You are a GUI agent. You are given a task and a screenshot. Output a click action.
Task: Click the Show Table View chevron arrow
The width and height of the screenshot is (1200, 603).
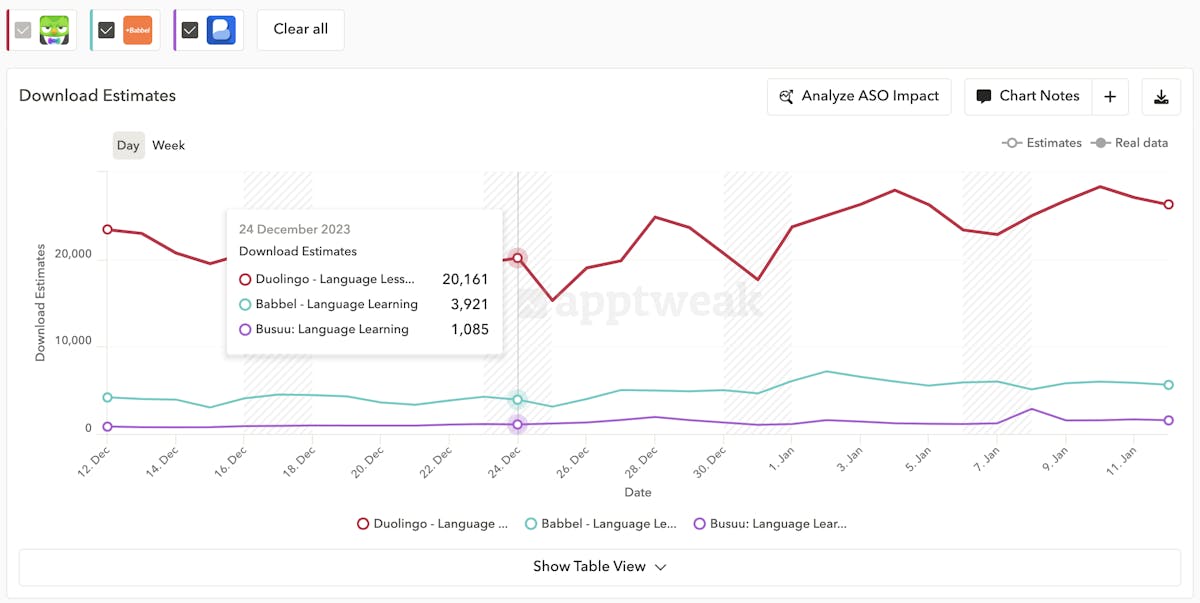pos(660,567)
